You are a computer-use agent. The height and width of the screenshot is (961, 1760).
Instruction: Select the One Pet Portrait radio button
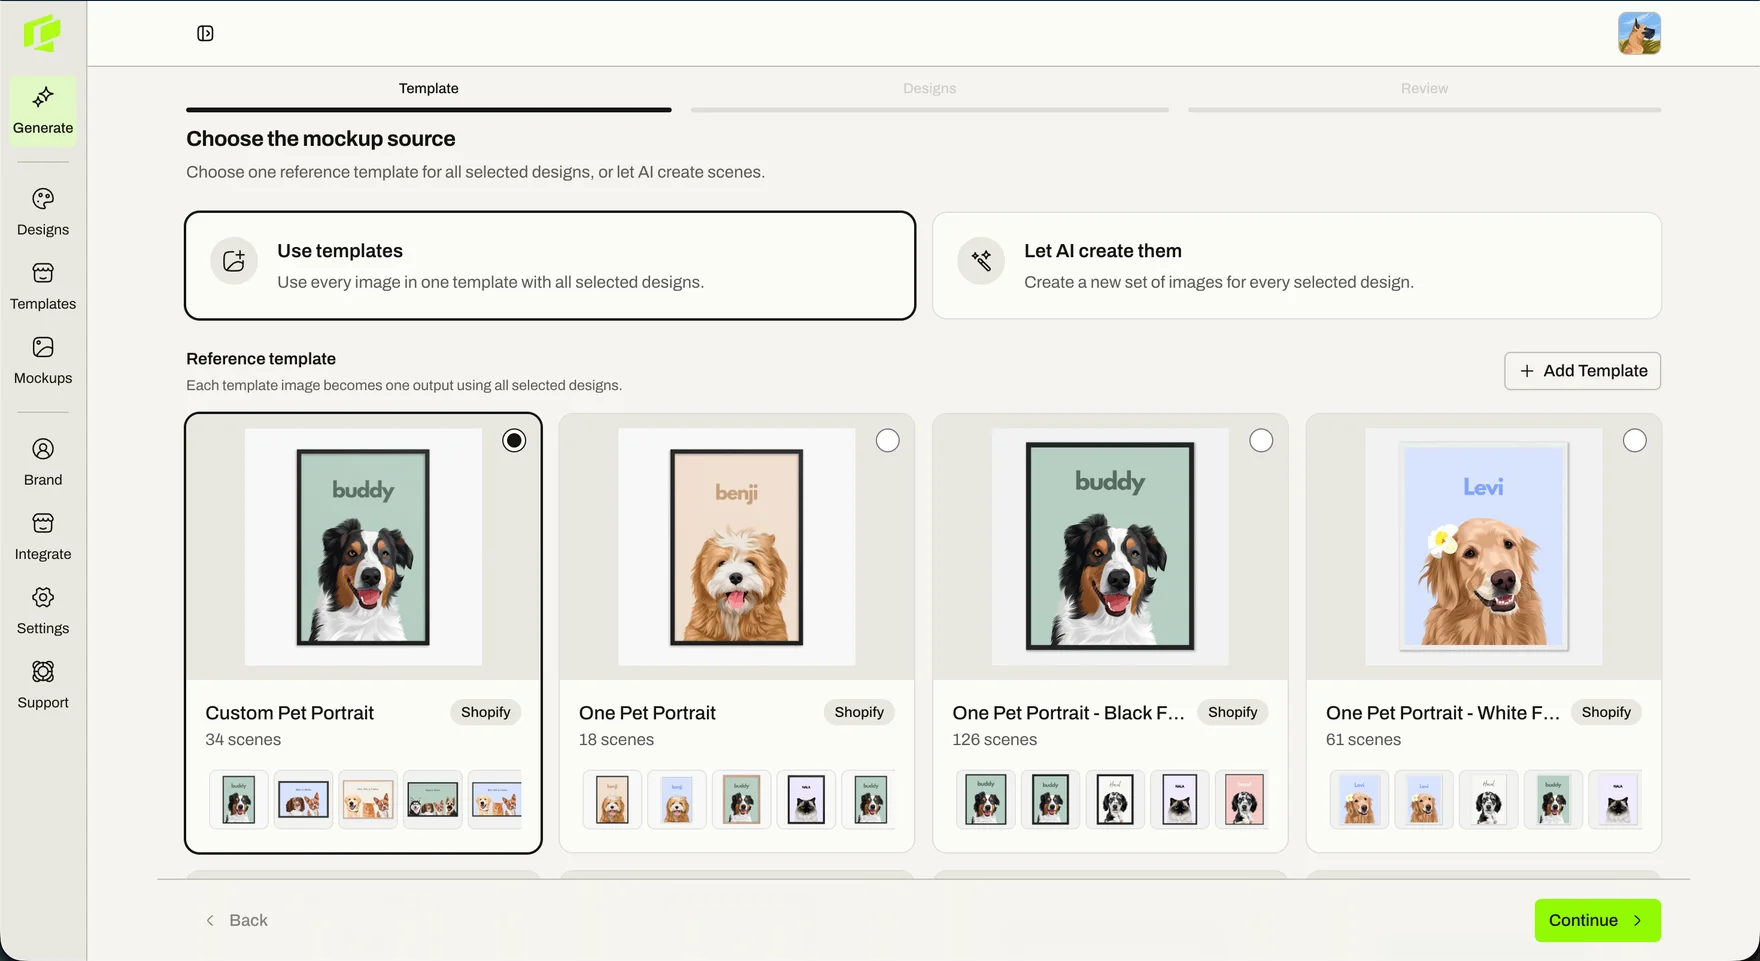point(887,440)
